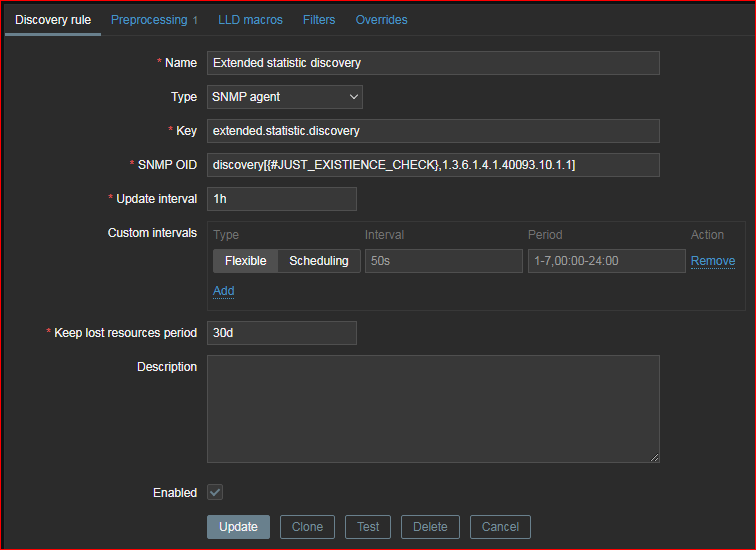
Task: Click the Remove link for custom interval
Action: 712,261
